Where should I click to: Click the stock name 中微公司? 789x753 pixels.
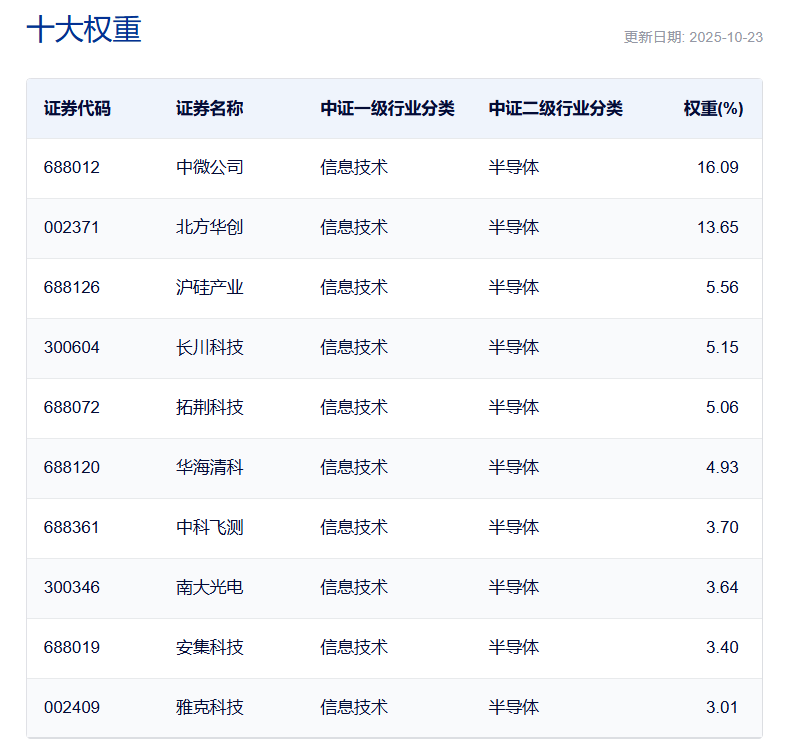point(210,168)
